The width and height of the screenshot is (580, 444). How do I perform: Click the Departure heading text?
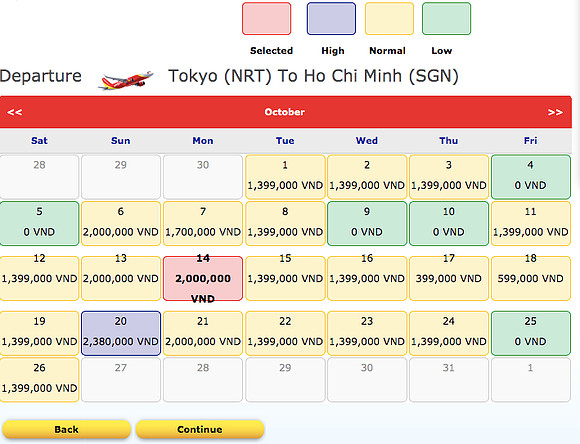(x=41, y=76)
